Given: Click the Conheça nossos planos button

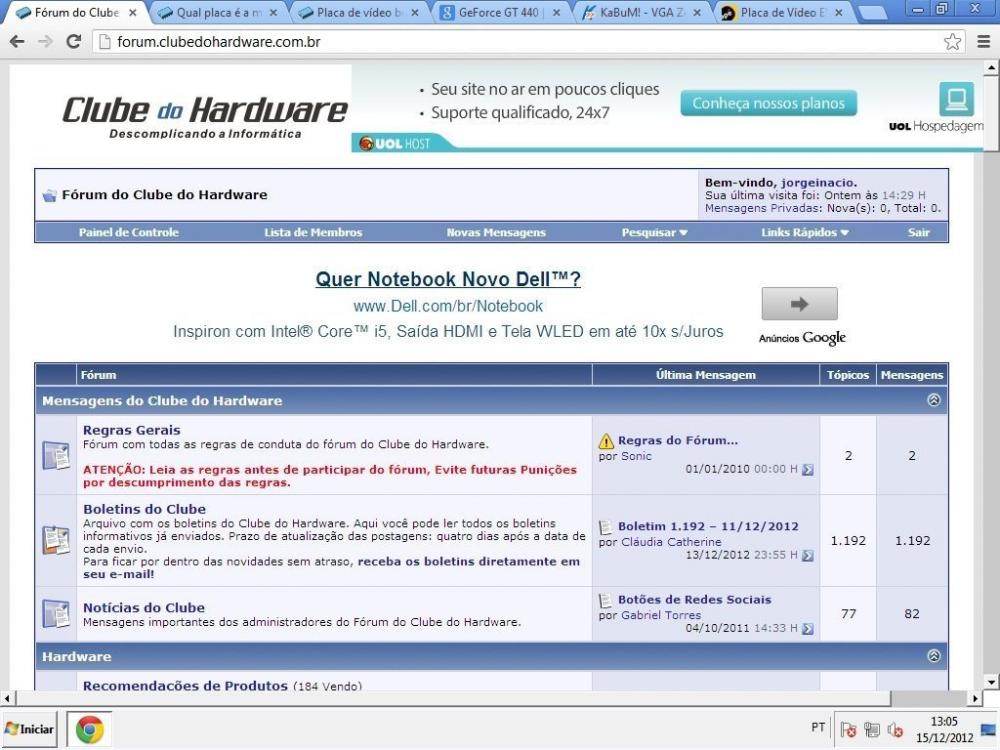Looking at the screenshot, I should click(x=768, y=103).
